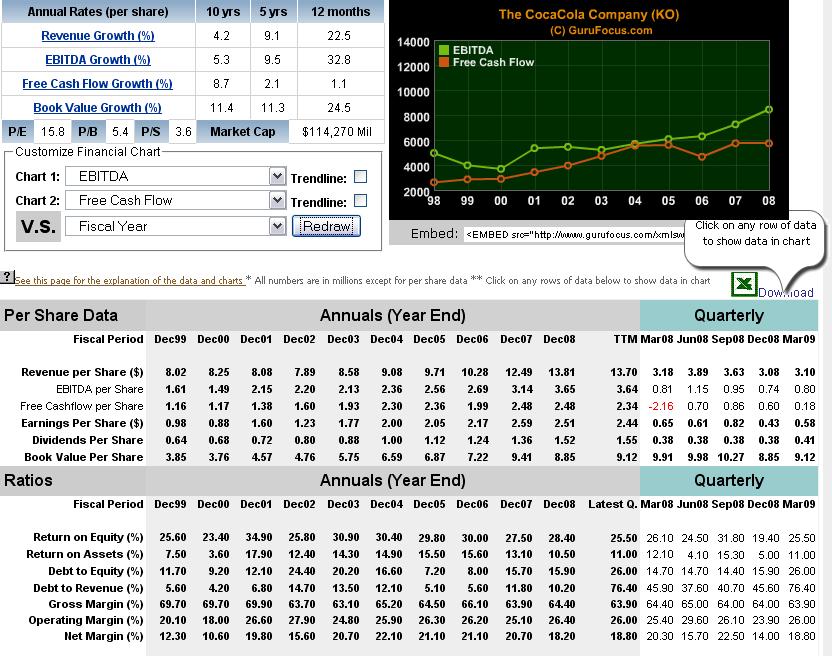
Task: Expand the V.S. Fiscal Year dropdown
Action: [277, 227]
